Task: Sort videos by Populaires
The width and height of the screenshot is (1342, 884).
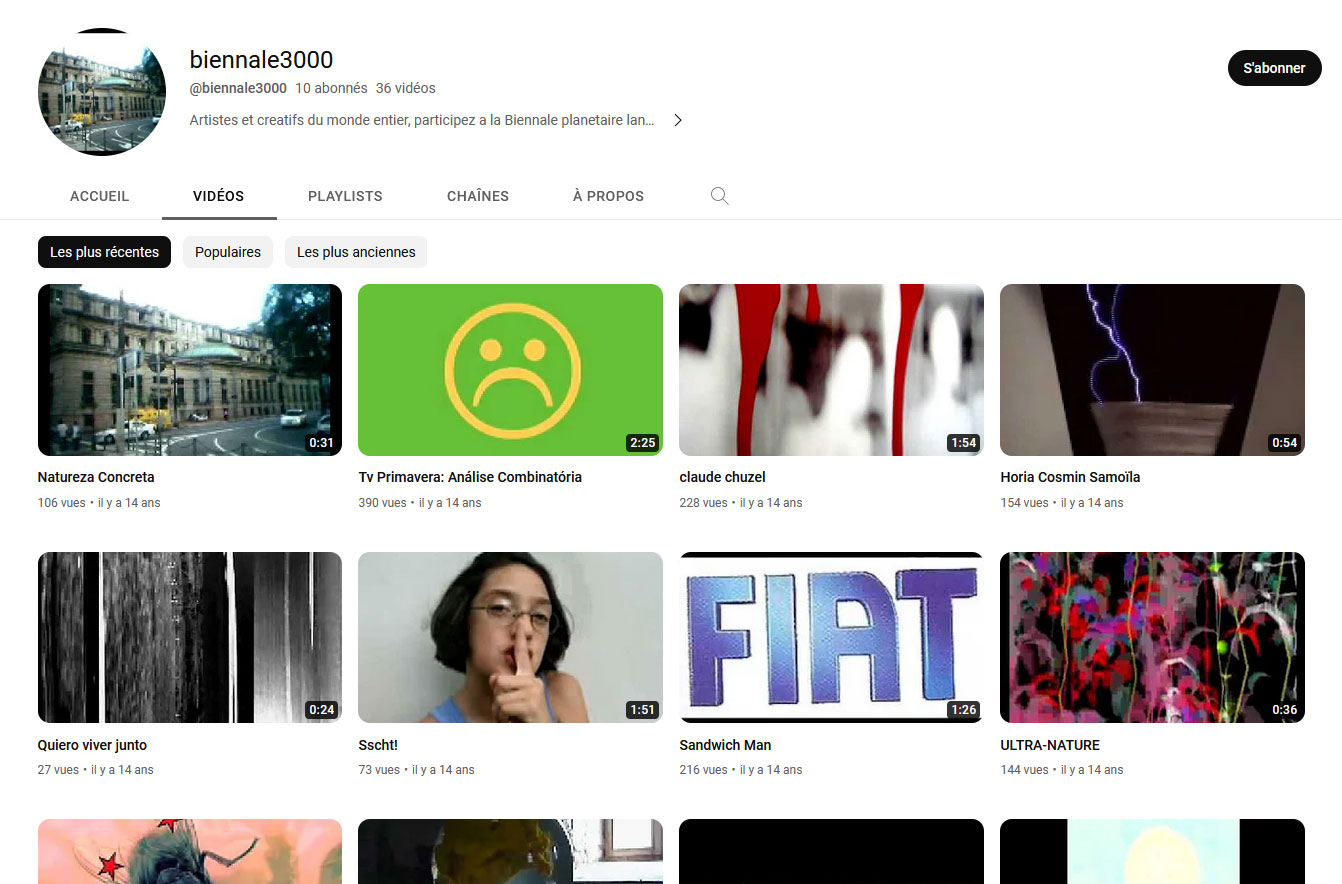Action: click(228, 252)
